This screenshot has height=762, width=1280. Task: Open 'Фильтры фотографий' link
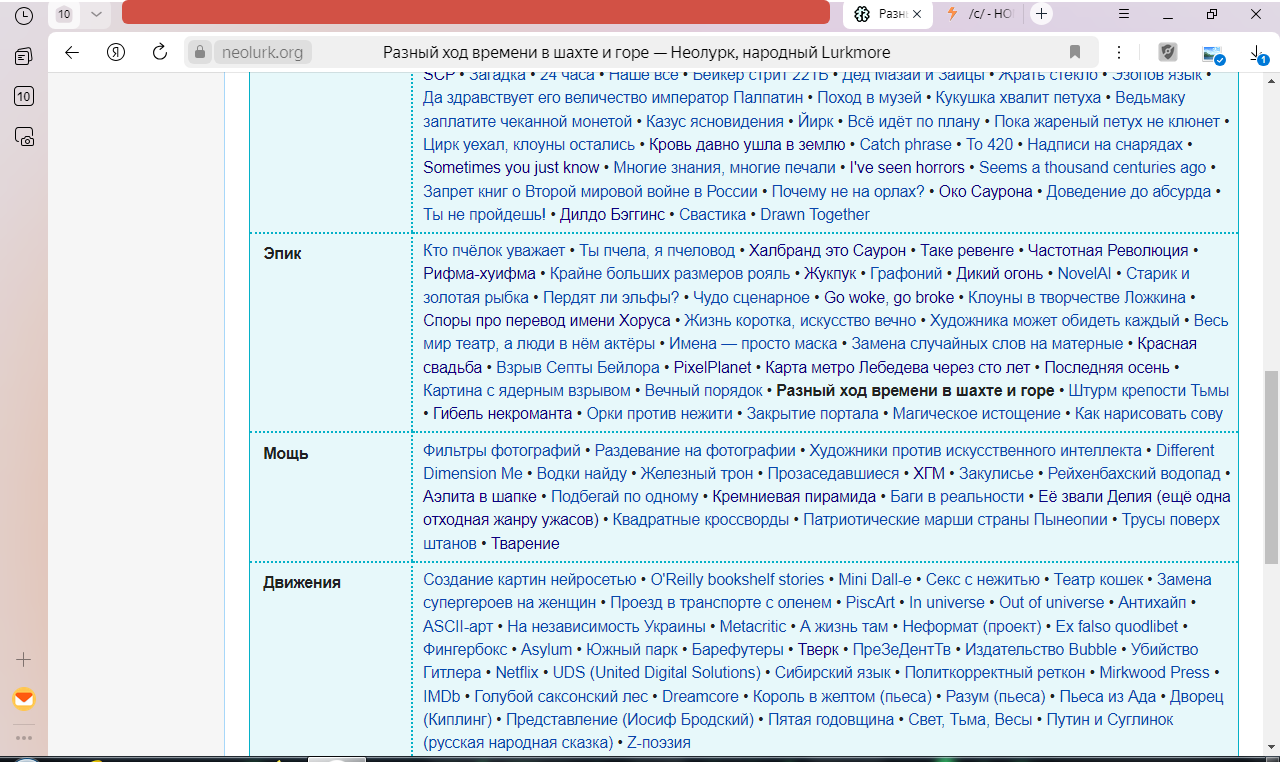(503, 450)
